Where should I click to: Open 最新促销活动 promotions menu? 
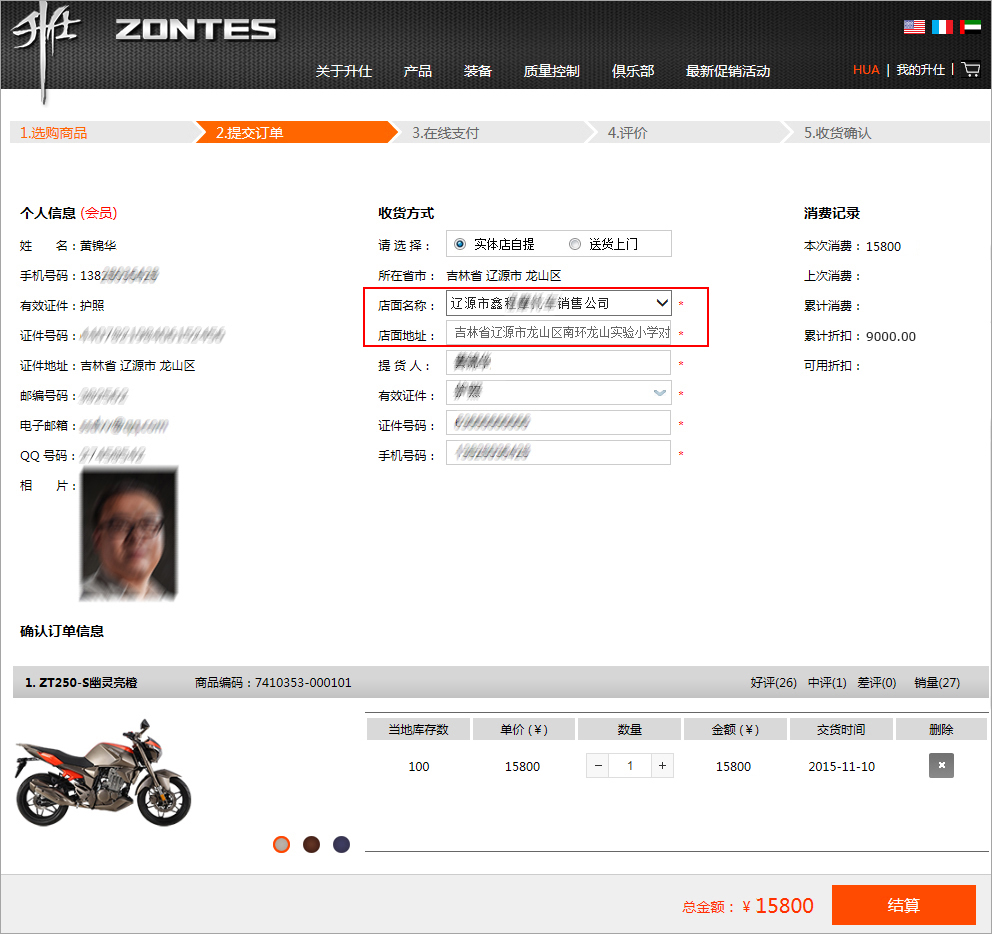coord(728,71)
